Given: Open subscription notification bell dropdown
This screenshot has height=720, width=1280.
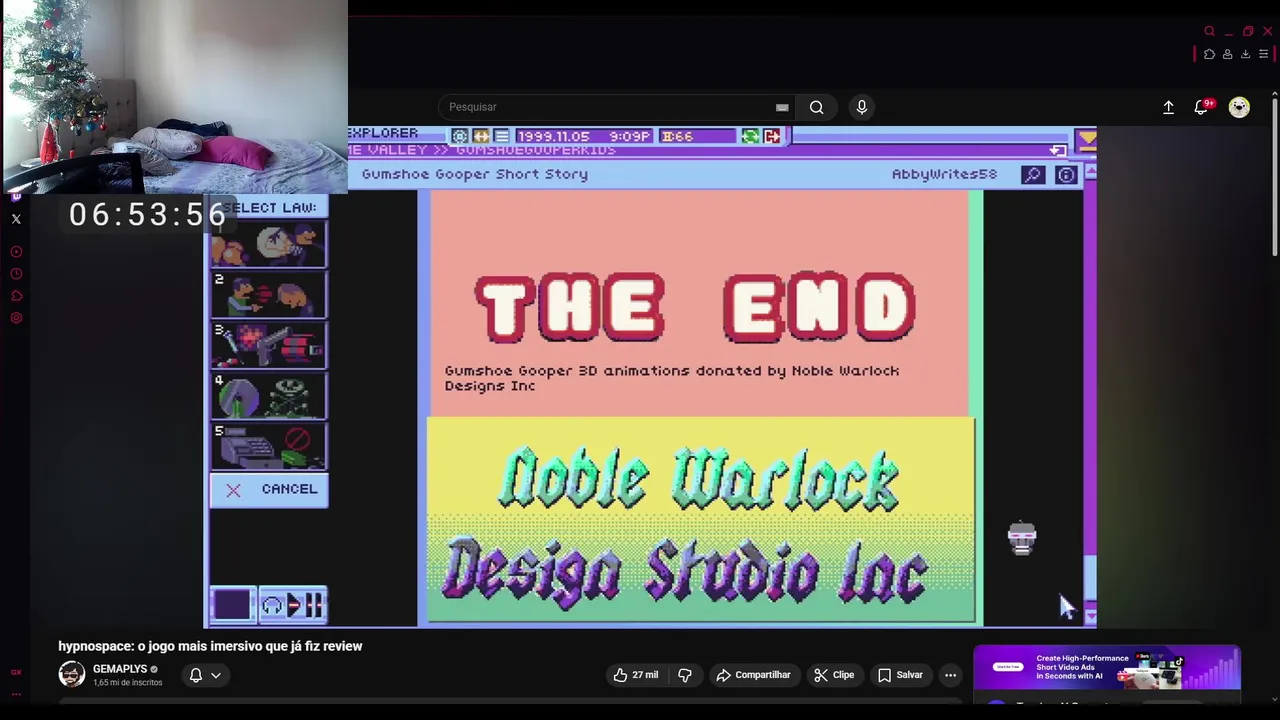Looking at the screenshot, I should tap(205, 675).
